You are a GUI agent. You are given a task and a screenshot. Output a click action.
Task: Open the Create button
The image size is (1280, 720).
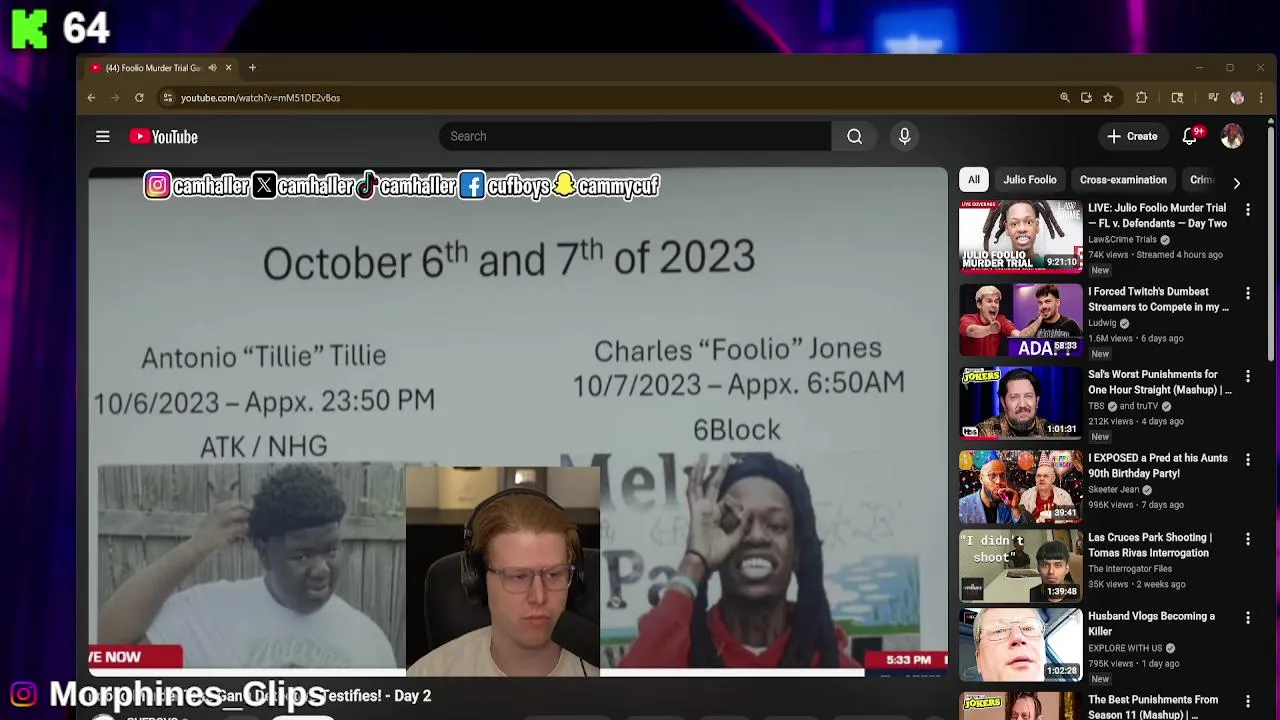1132,136
